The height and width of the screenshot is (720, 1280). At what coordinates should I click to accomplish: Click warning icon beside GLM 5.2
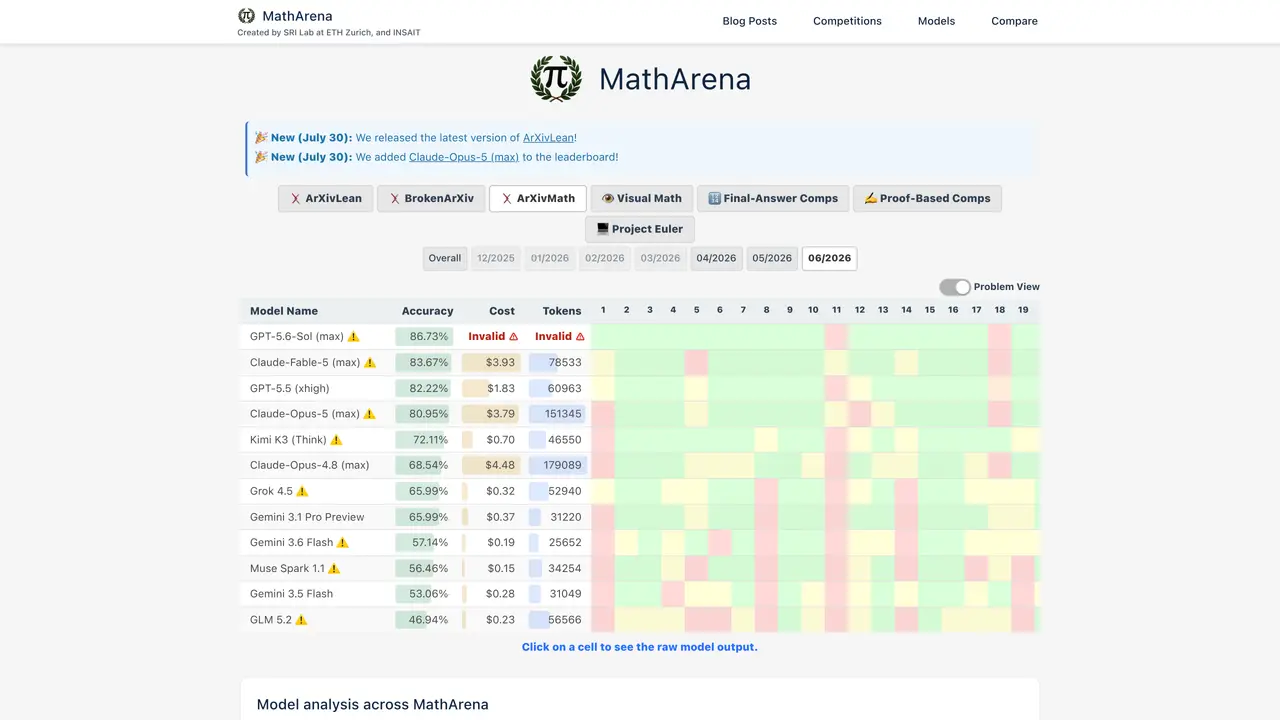click(301, 620)
